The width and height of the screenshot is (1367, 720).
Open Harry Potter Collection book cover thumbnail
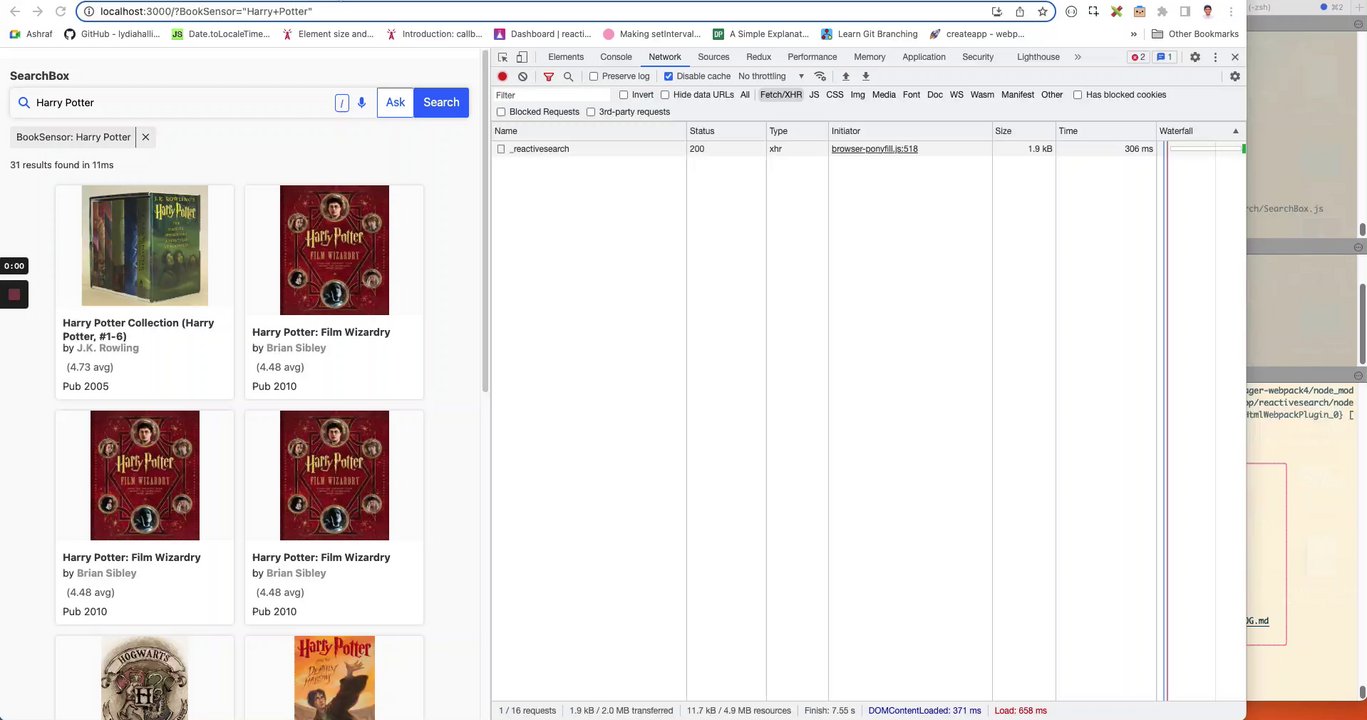[145, 245]
